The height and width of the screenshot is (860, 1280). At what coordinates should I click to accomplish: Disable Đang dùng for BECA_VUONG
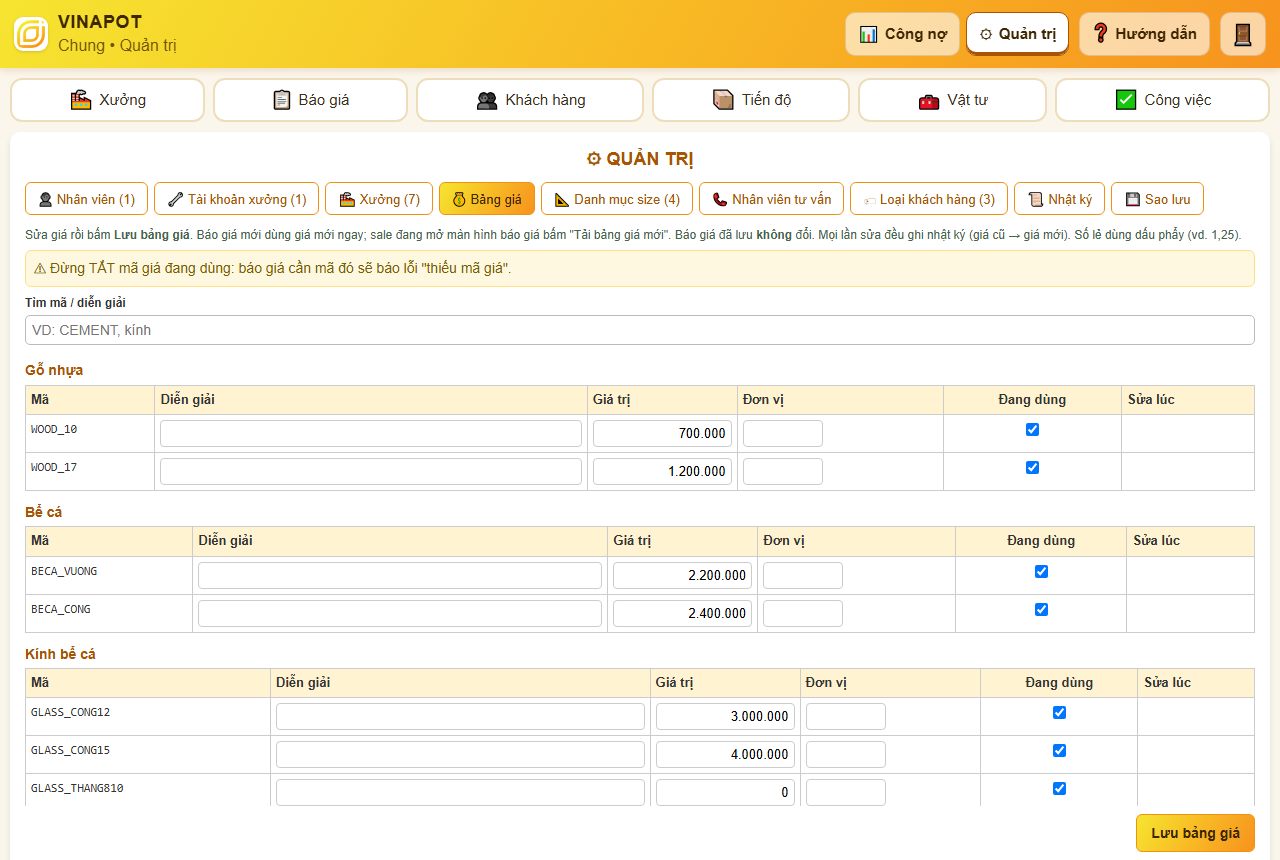[1041, 572]
